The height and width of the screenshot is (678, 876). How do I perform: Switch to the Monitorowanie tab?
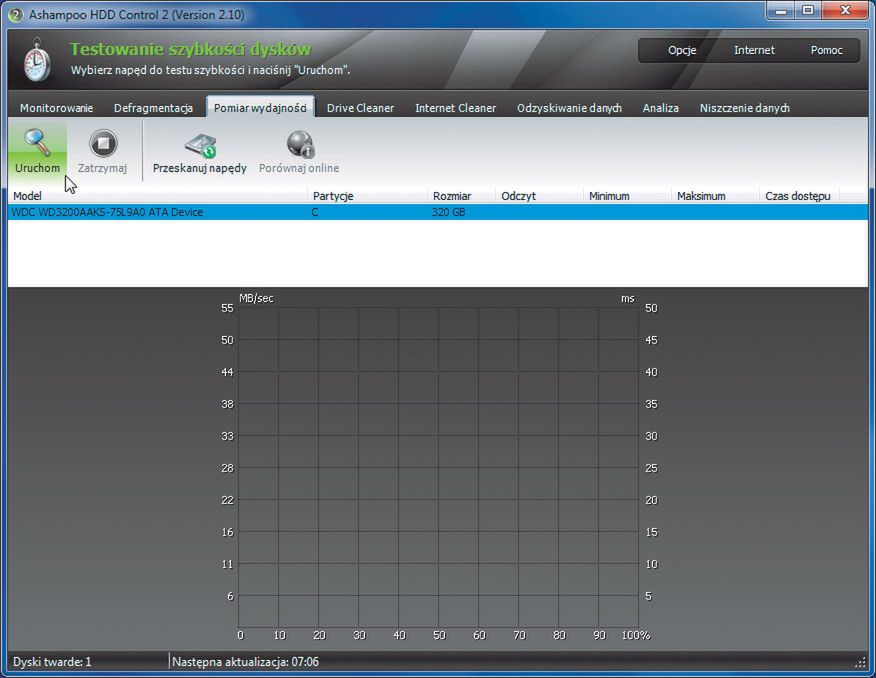(x=56, y=108)
